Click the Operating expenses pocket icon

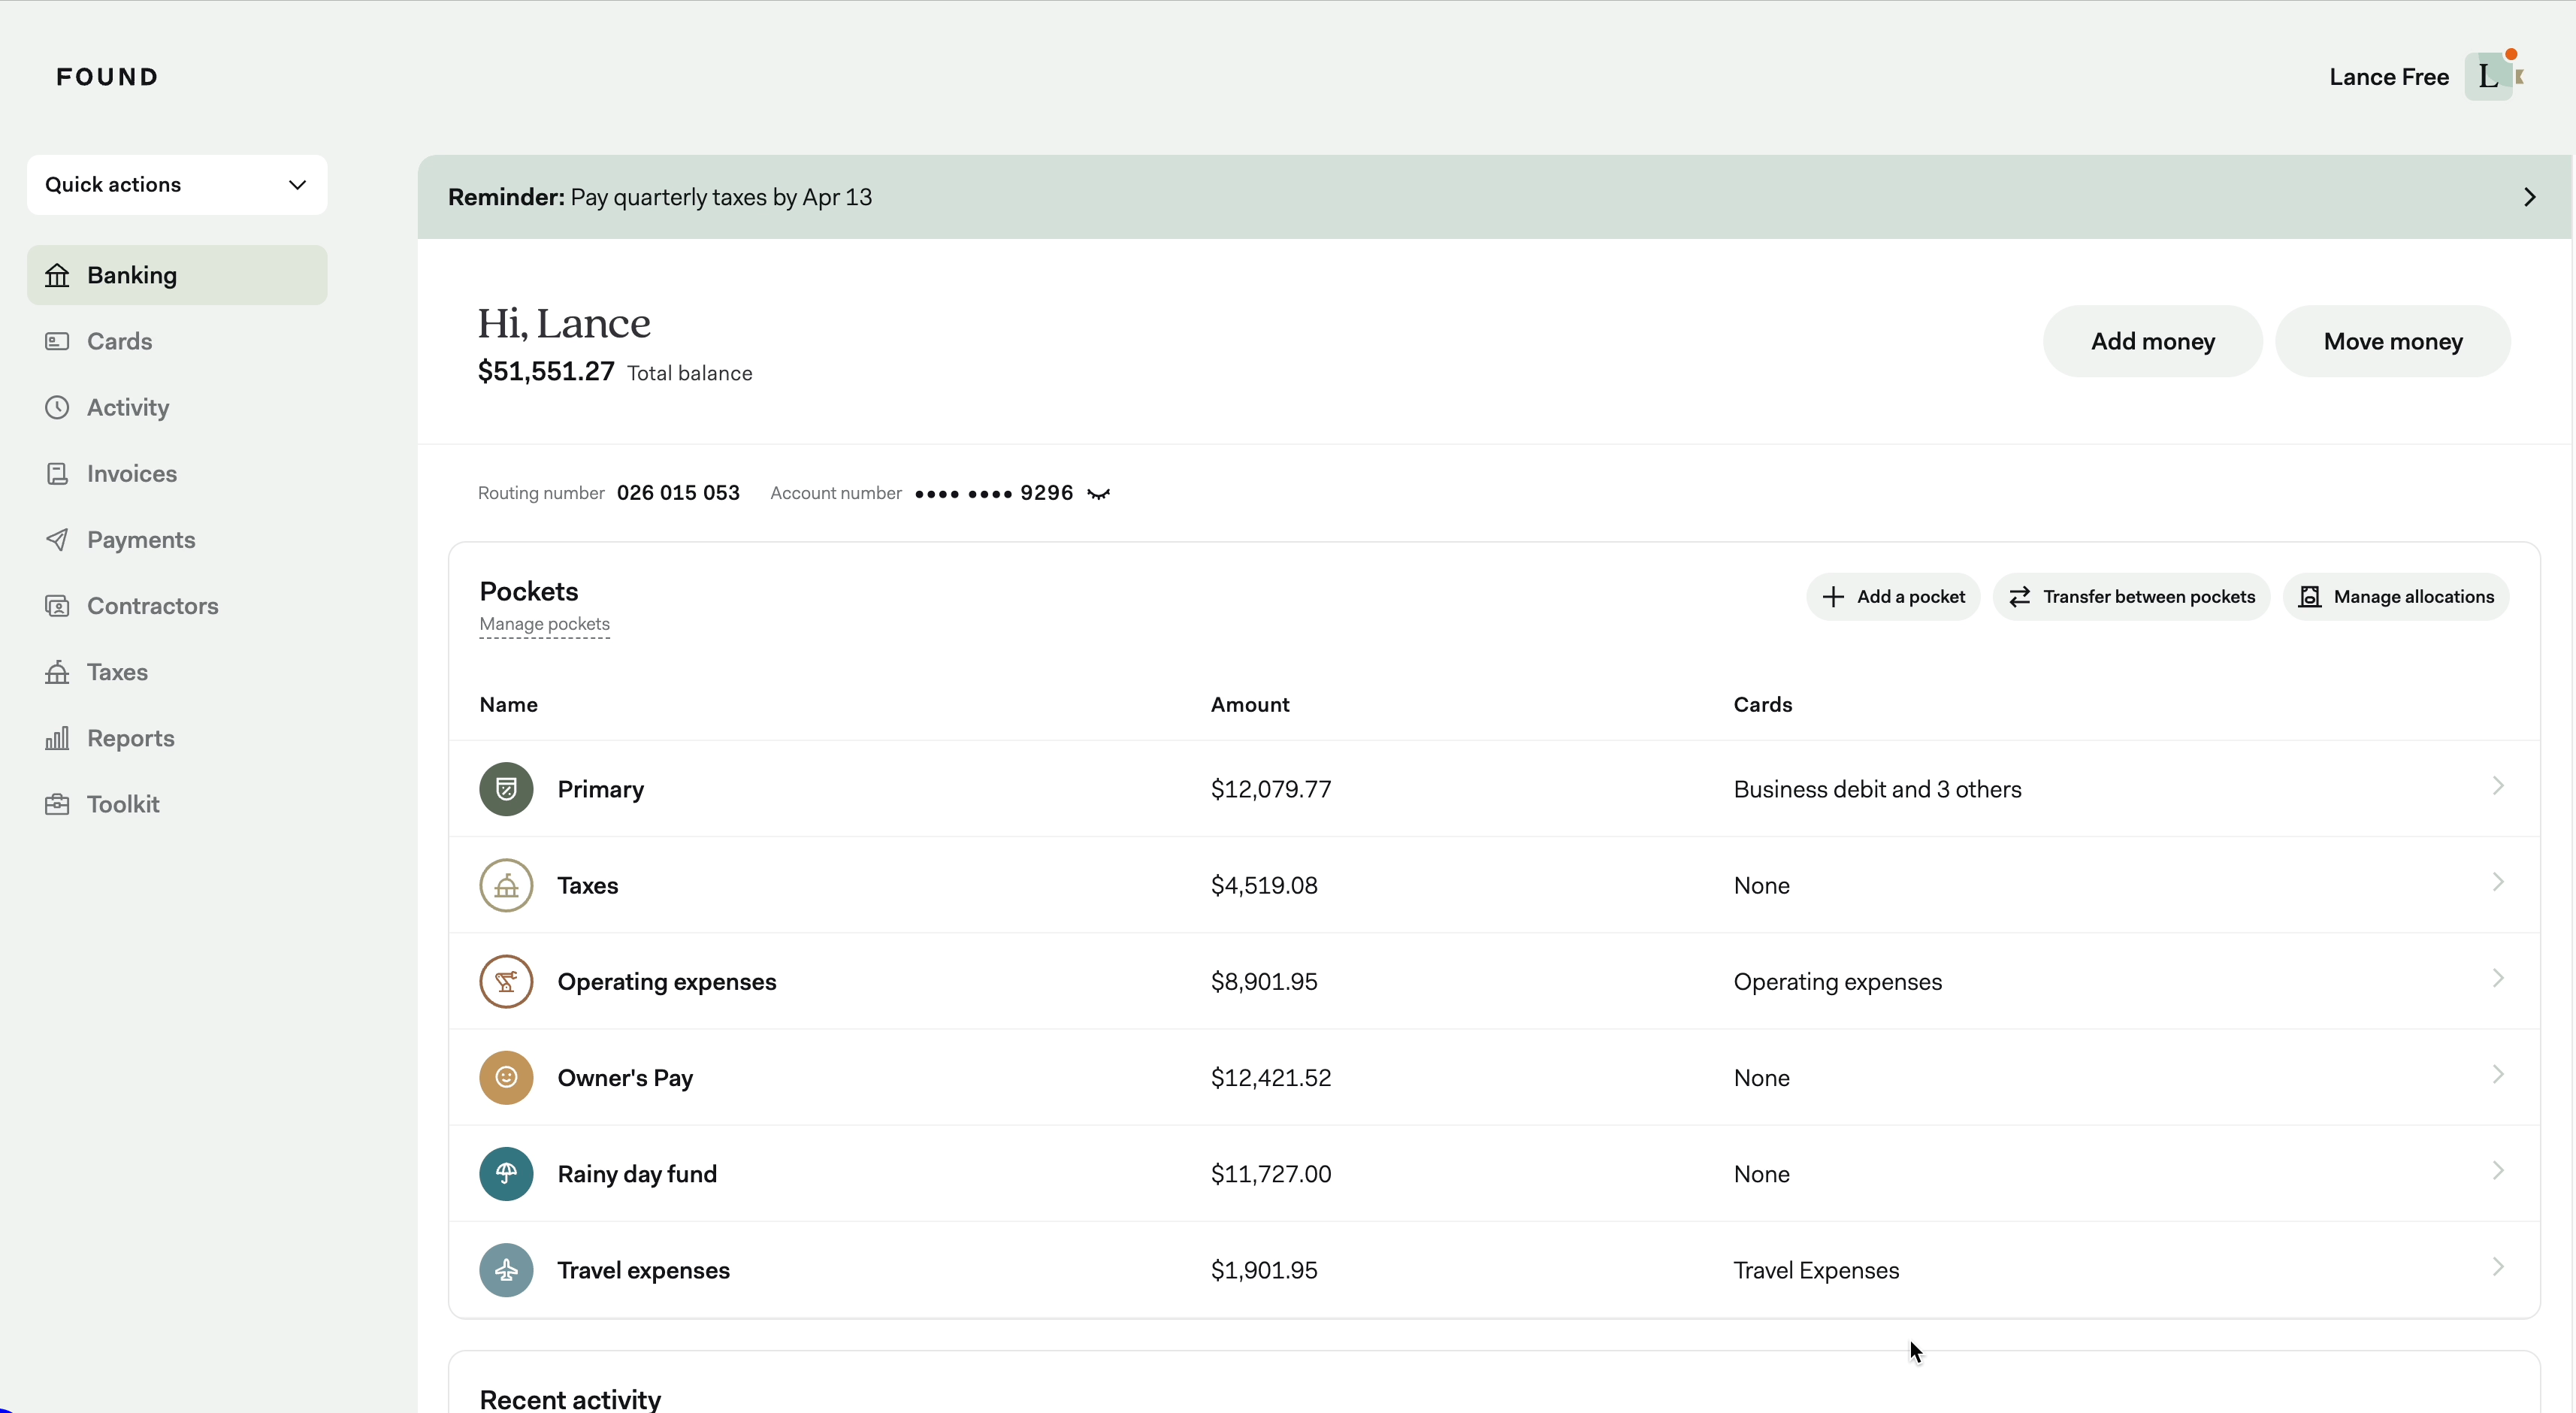(506, 982)
